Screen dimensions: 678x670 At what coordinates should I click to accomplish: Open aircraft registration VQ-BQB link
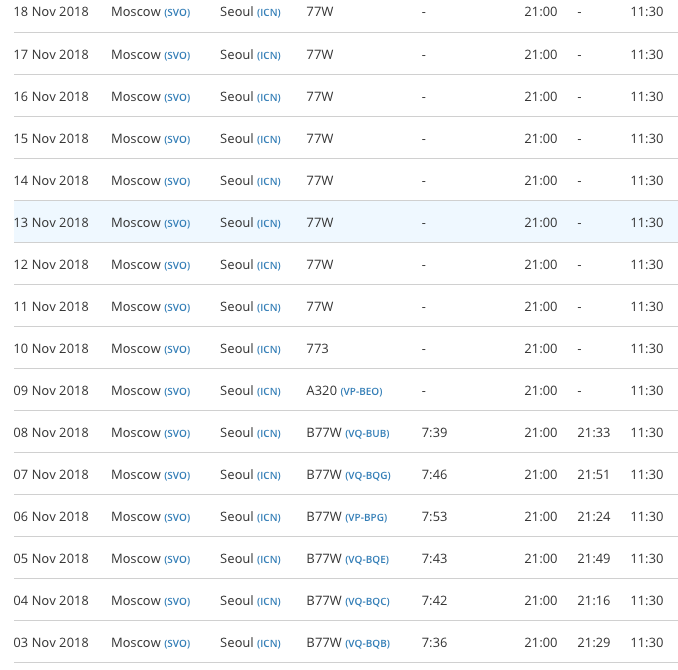pyautogui.click(x=368, y=643)
